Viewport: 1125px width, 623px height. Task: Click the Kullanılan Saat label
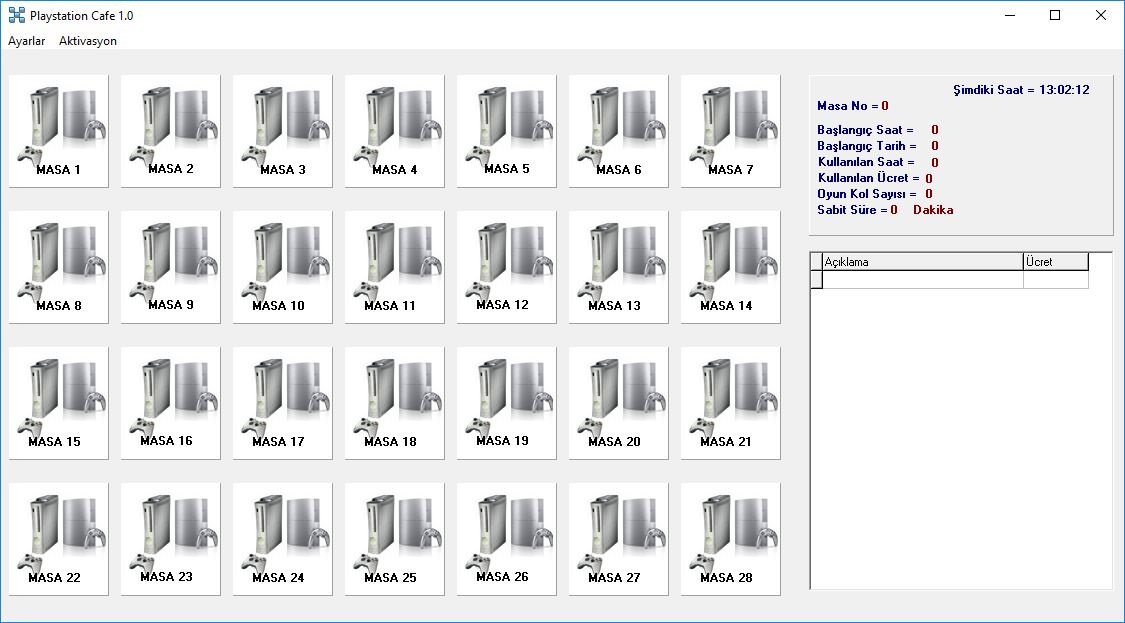click(866, 162)
